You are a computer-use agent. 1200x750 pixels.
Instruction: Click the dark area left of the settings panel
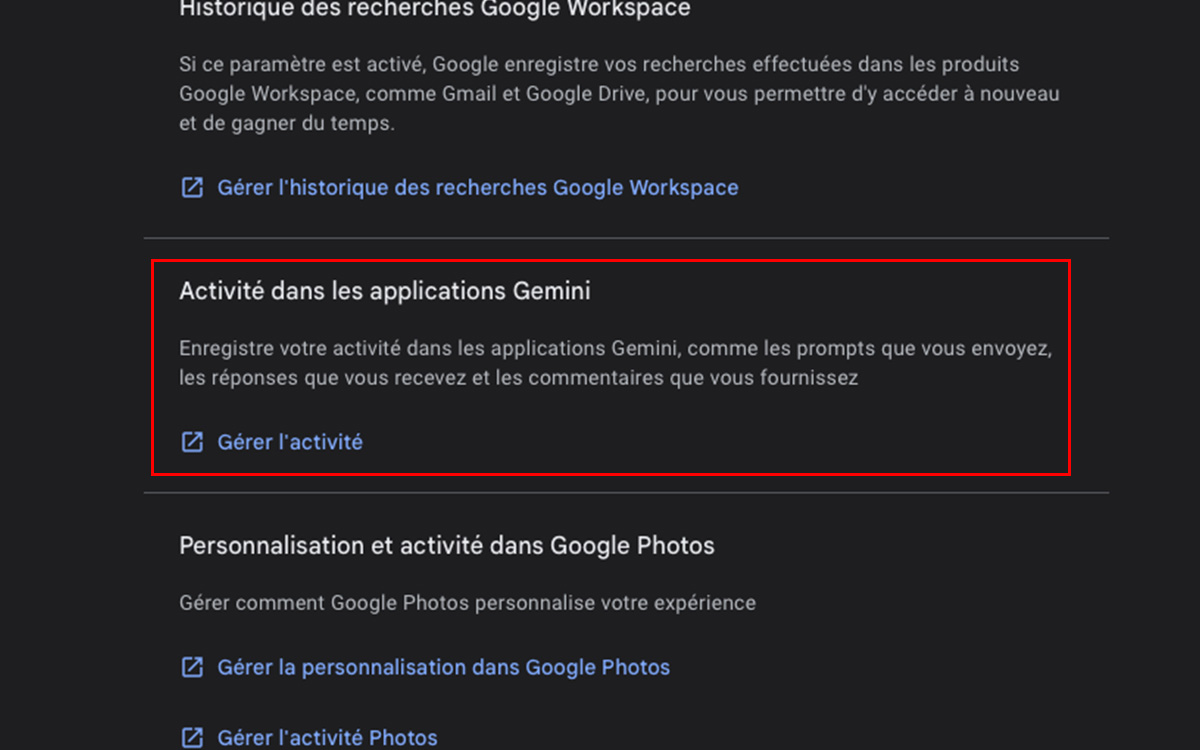(x=70, y=375)
